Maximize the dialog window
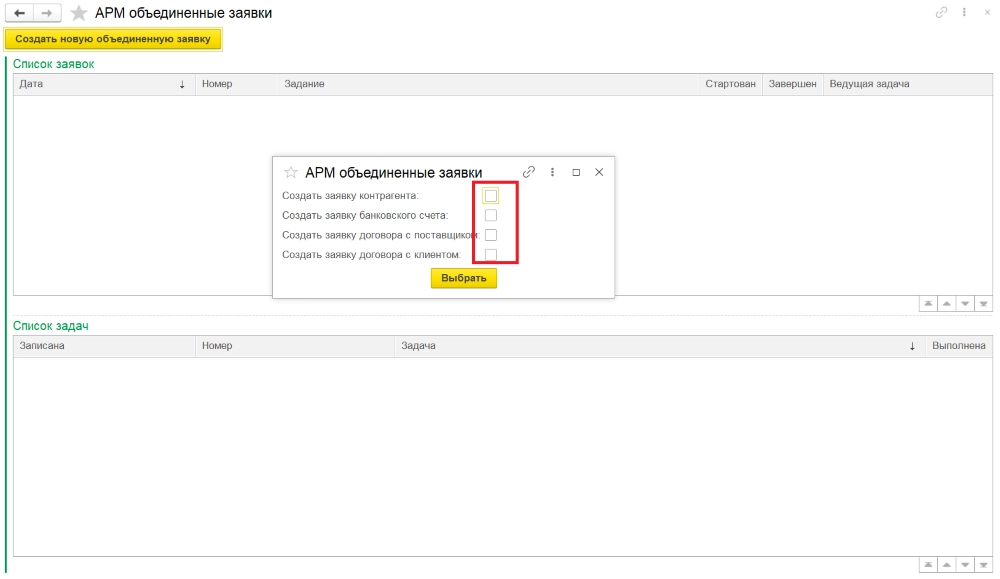This screenshot has height=579, width=1000. (x=576, y=172)
